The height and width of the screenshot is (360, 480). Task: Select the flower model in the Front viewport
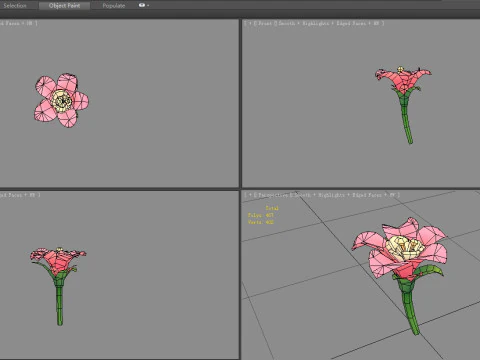click(403, 105)
